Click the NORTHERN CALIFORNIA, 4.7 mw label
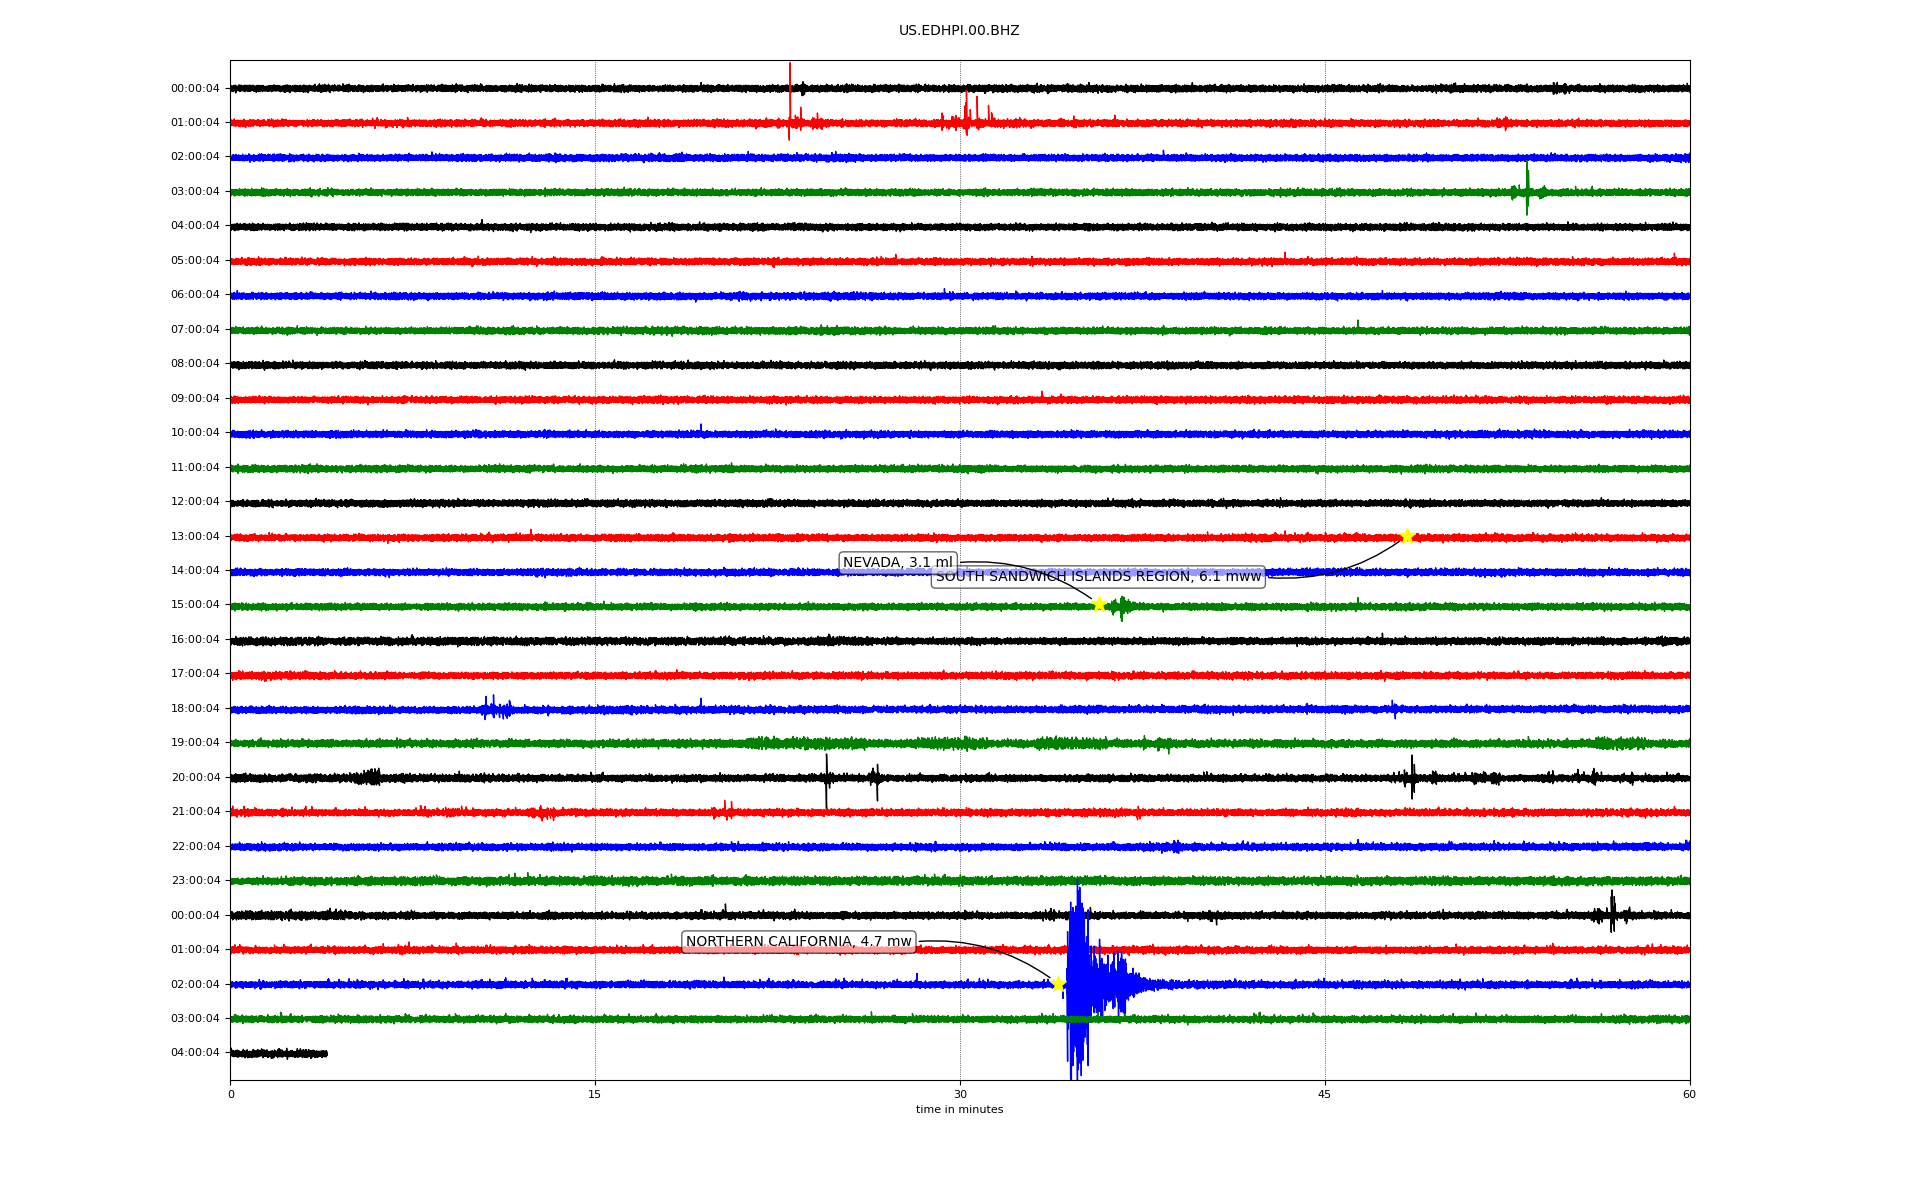 (798, 942)
